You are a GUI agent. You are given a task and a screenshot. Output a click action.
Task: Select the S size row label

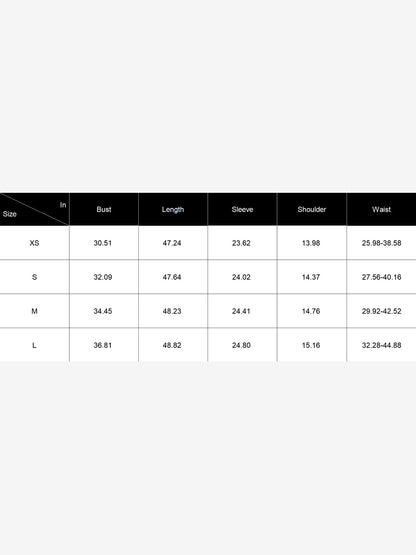(x=34, y=277)
